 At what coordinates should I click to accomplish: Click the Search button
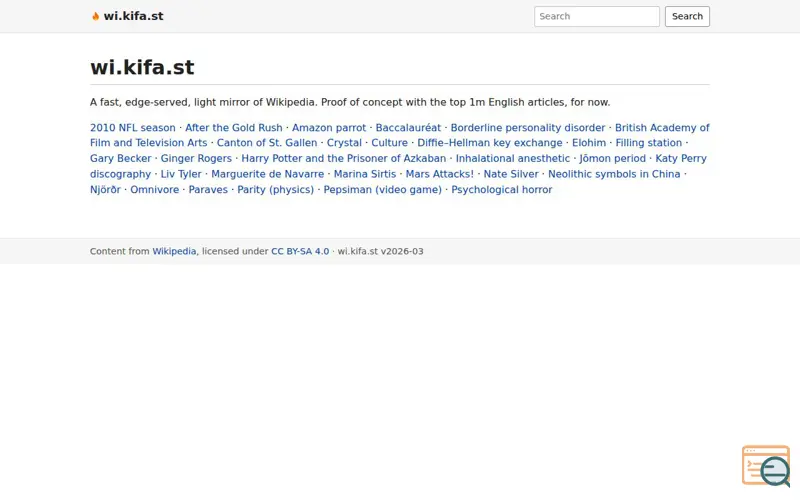tap(687, 16)
